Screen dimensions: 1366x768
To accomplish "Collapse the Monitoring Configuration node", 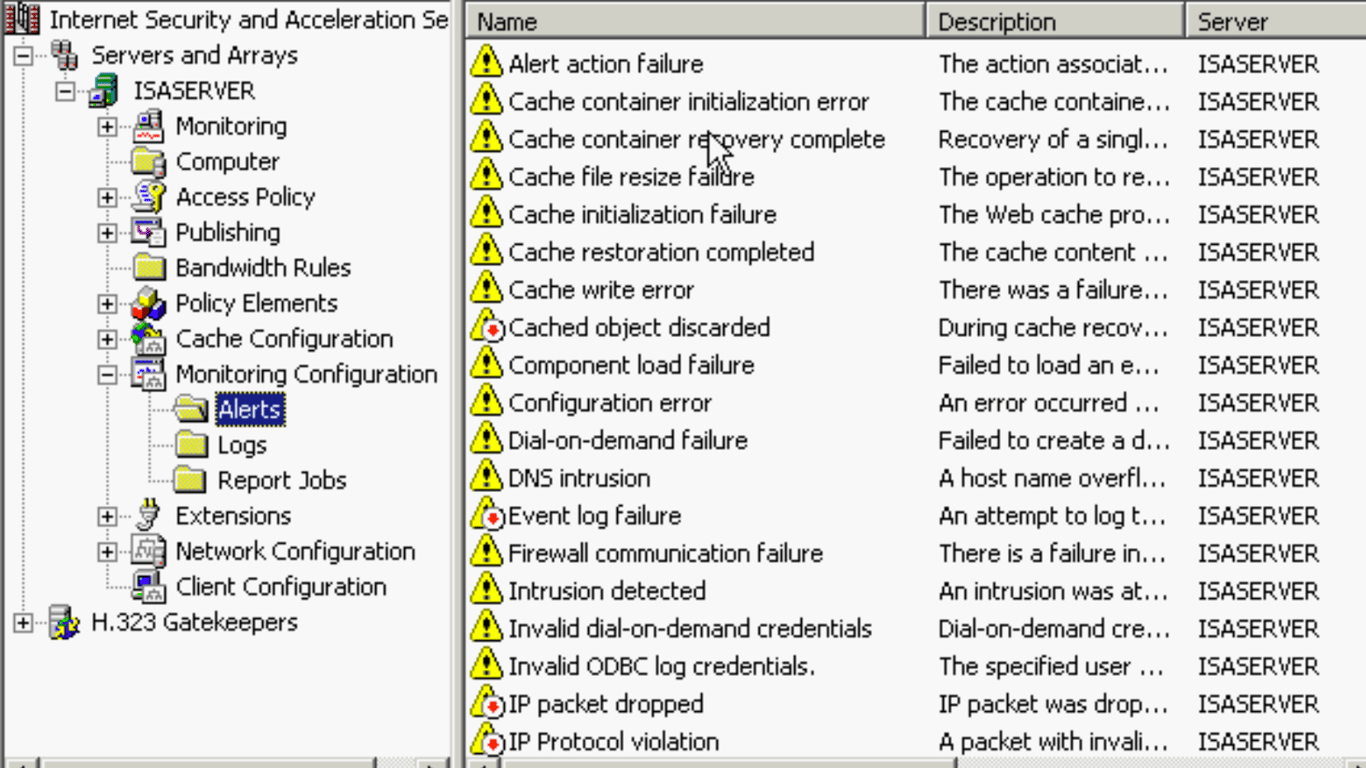I will 107,375.
